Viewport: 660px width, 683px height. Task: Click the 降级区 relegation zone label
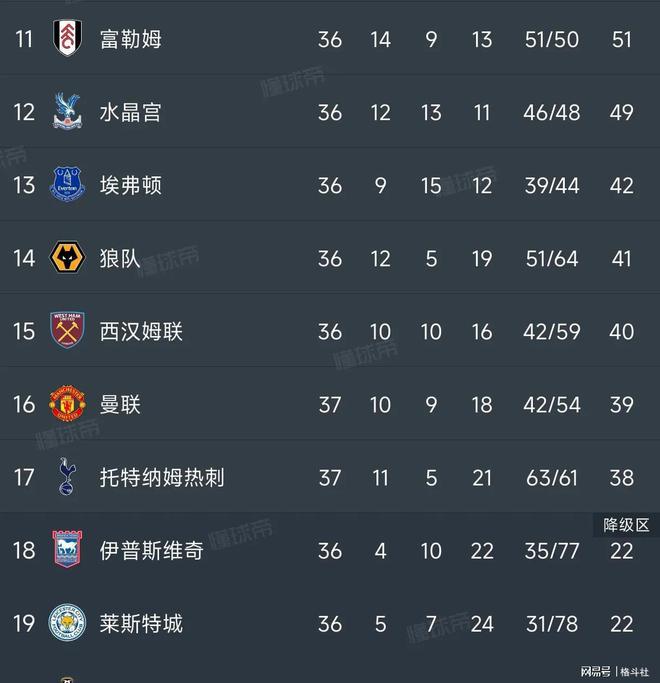pyautogui.click(x=626, y=525)
